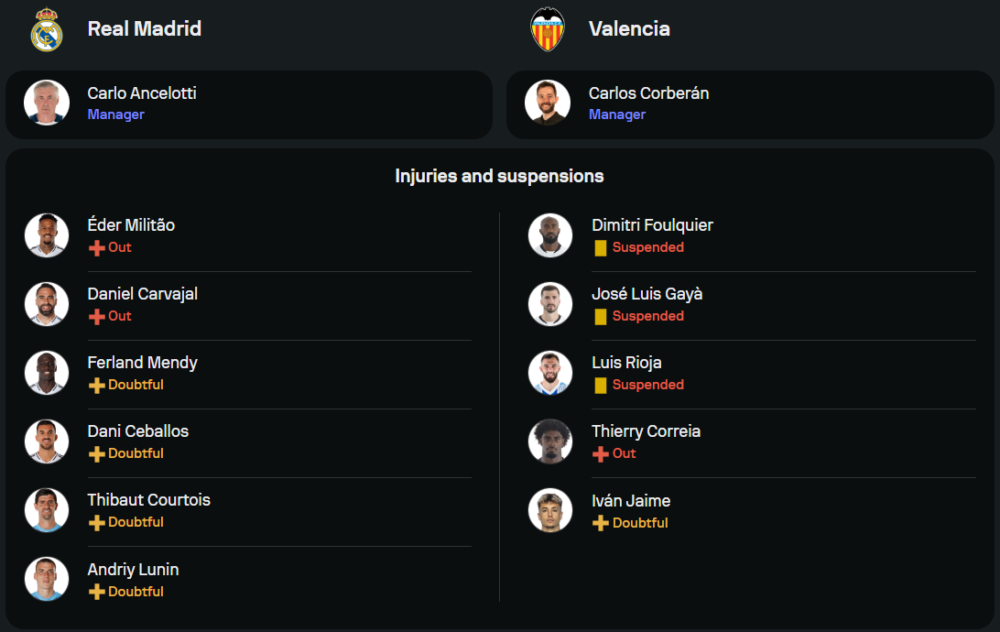Screen dimensions: 1000x632
Task: Open Dani Ceballos player profile
Action: (138, 431)
